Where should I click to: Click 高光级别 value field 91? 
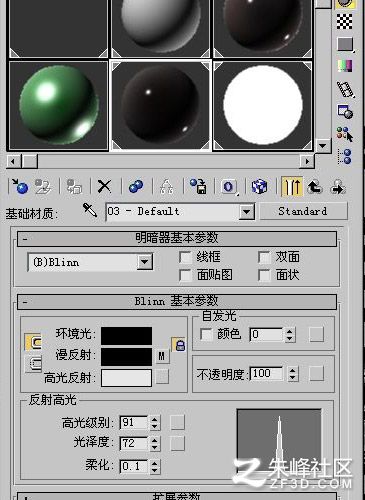pyautogui.click(x=134, y=423)
